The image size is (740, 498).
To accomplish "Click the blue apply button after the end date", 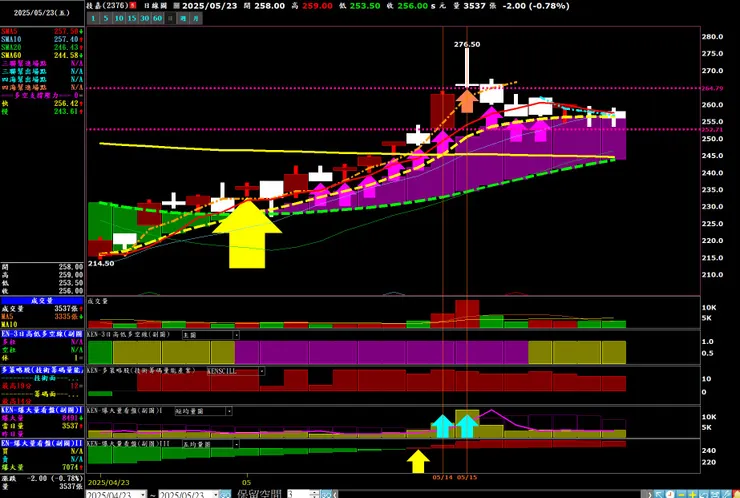I will tap(226, 494).
